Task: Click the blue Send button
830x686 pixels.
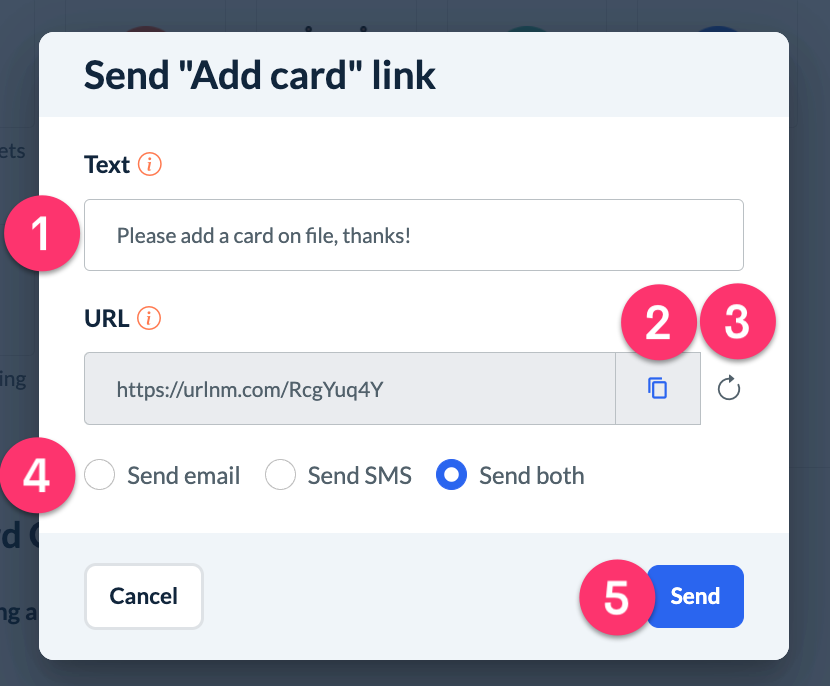Action: 697,597
